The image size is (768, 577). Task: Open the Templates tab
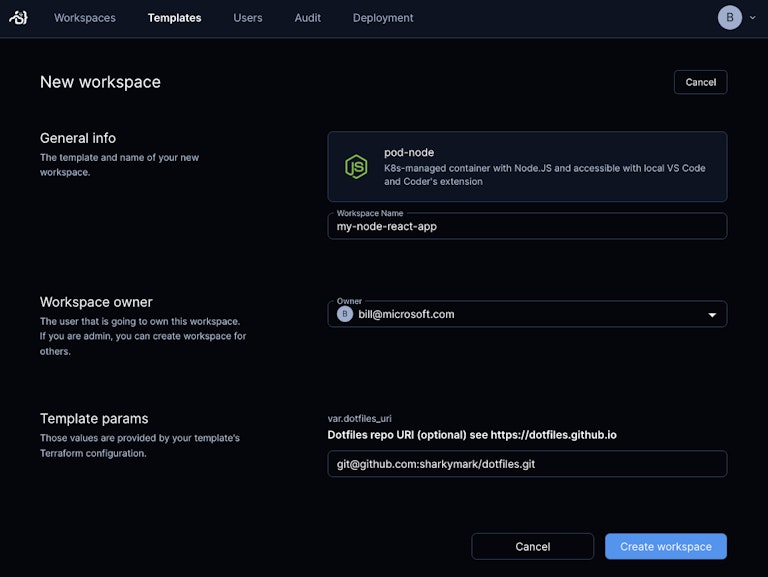[174, 18]
